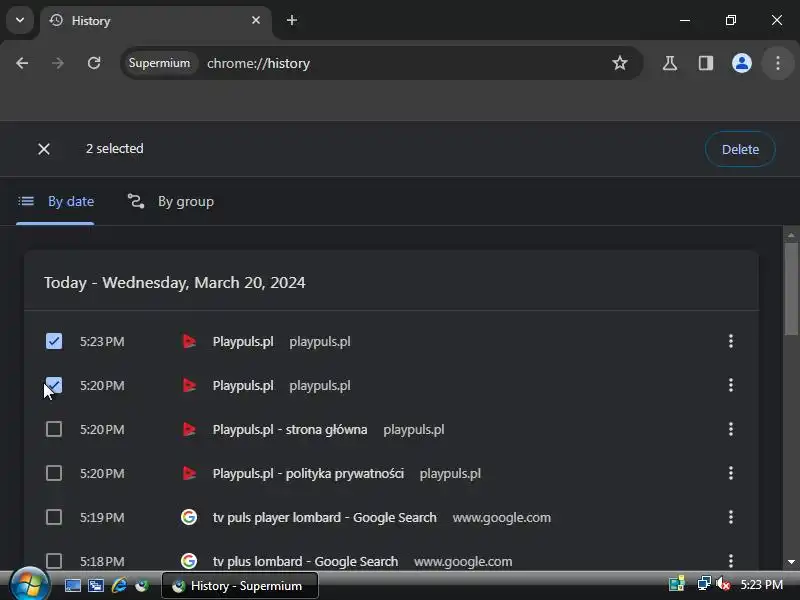Open the Chrome Labs flask icon
Image resolution: width=800 pixels, height=600 pixels.
(670, 63)
